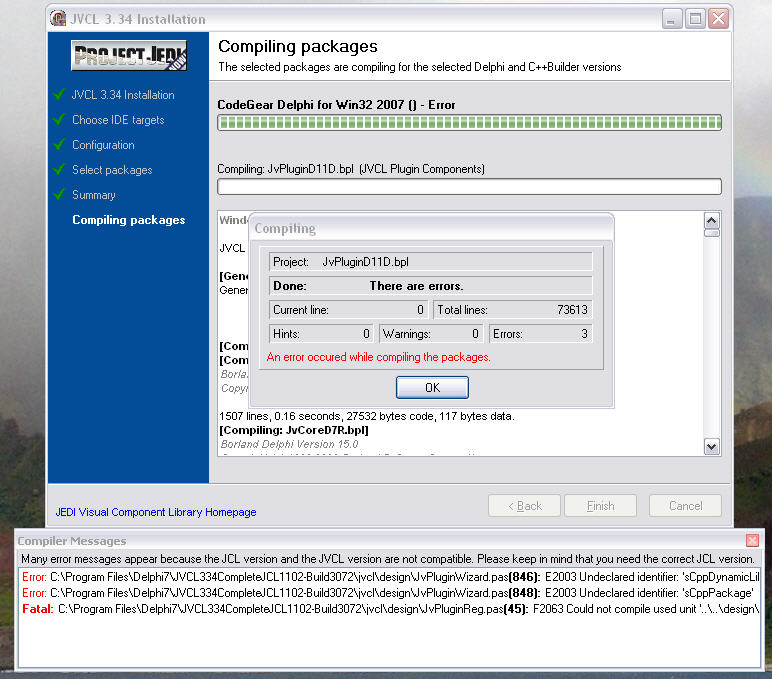Click the log scrollbar down arrow

[712, 447]
